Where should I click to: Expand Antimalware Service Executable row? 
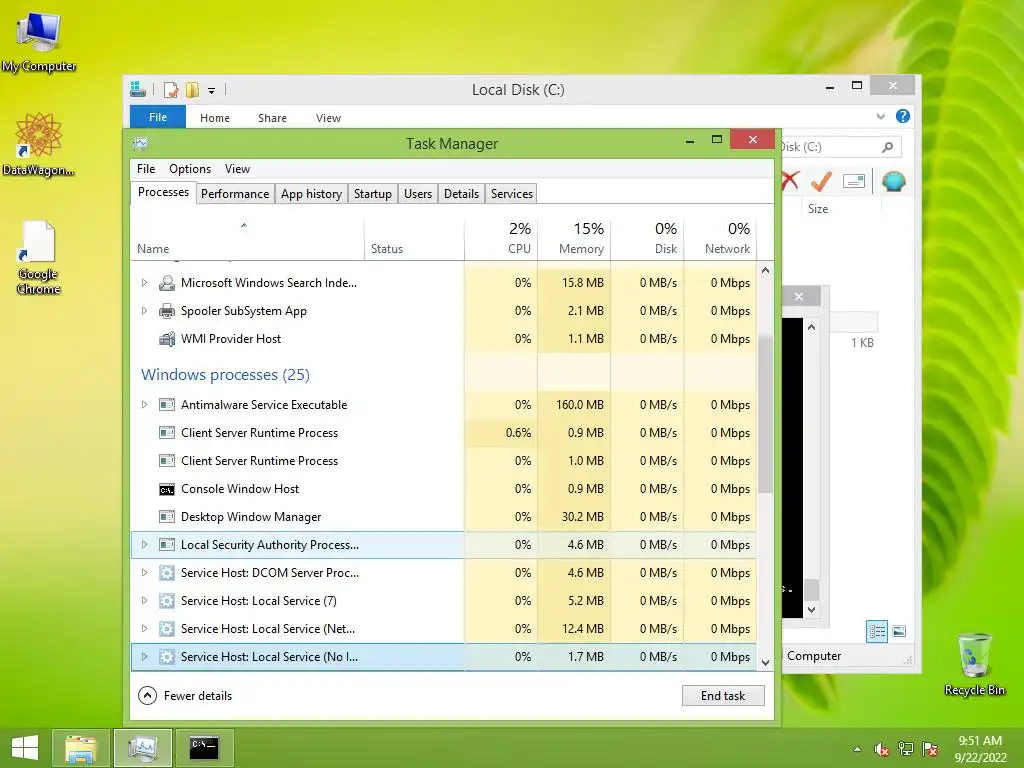[x=144, y=405]
